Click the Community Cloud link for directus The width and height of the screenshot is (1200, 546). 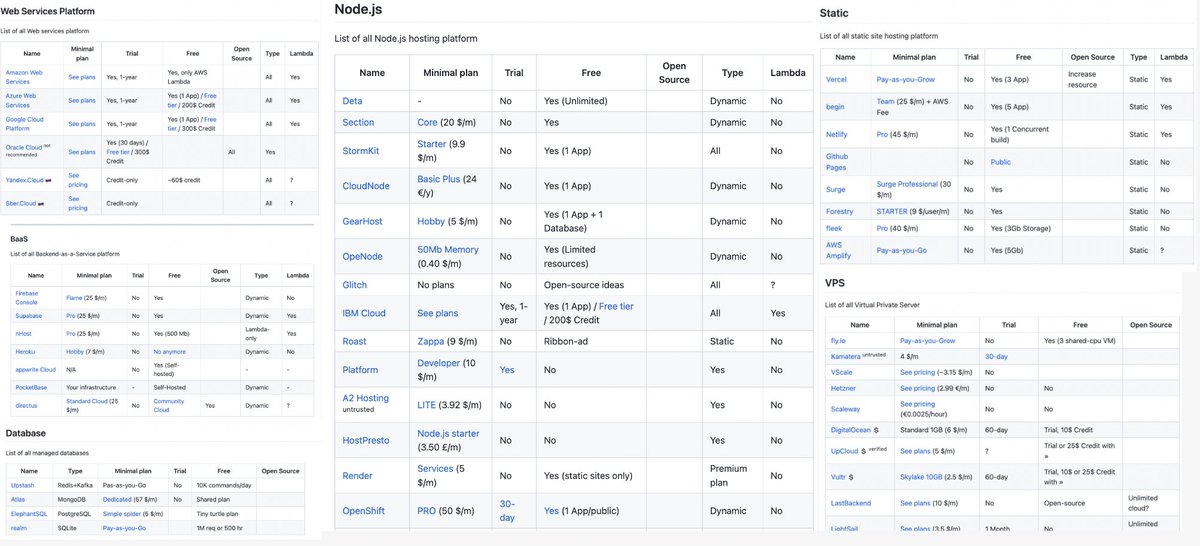click(169, 405)
